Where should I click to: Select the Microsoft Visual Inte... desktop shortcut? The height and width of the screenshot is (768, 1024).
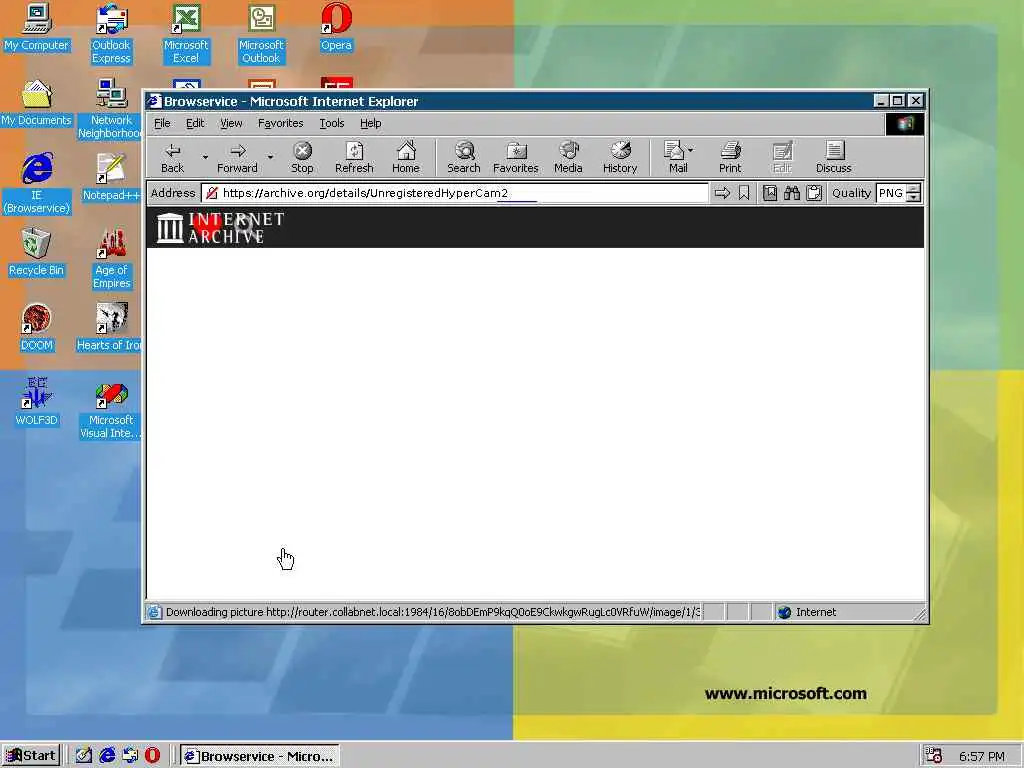(110, 411)
